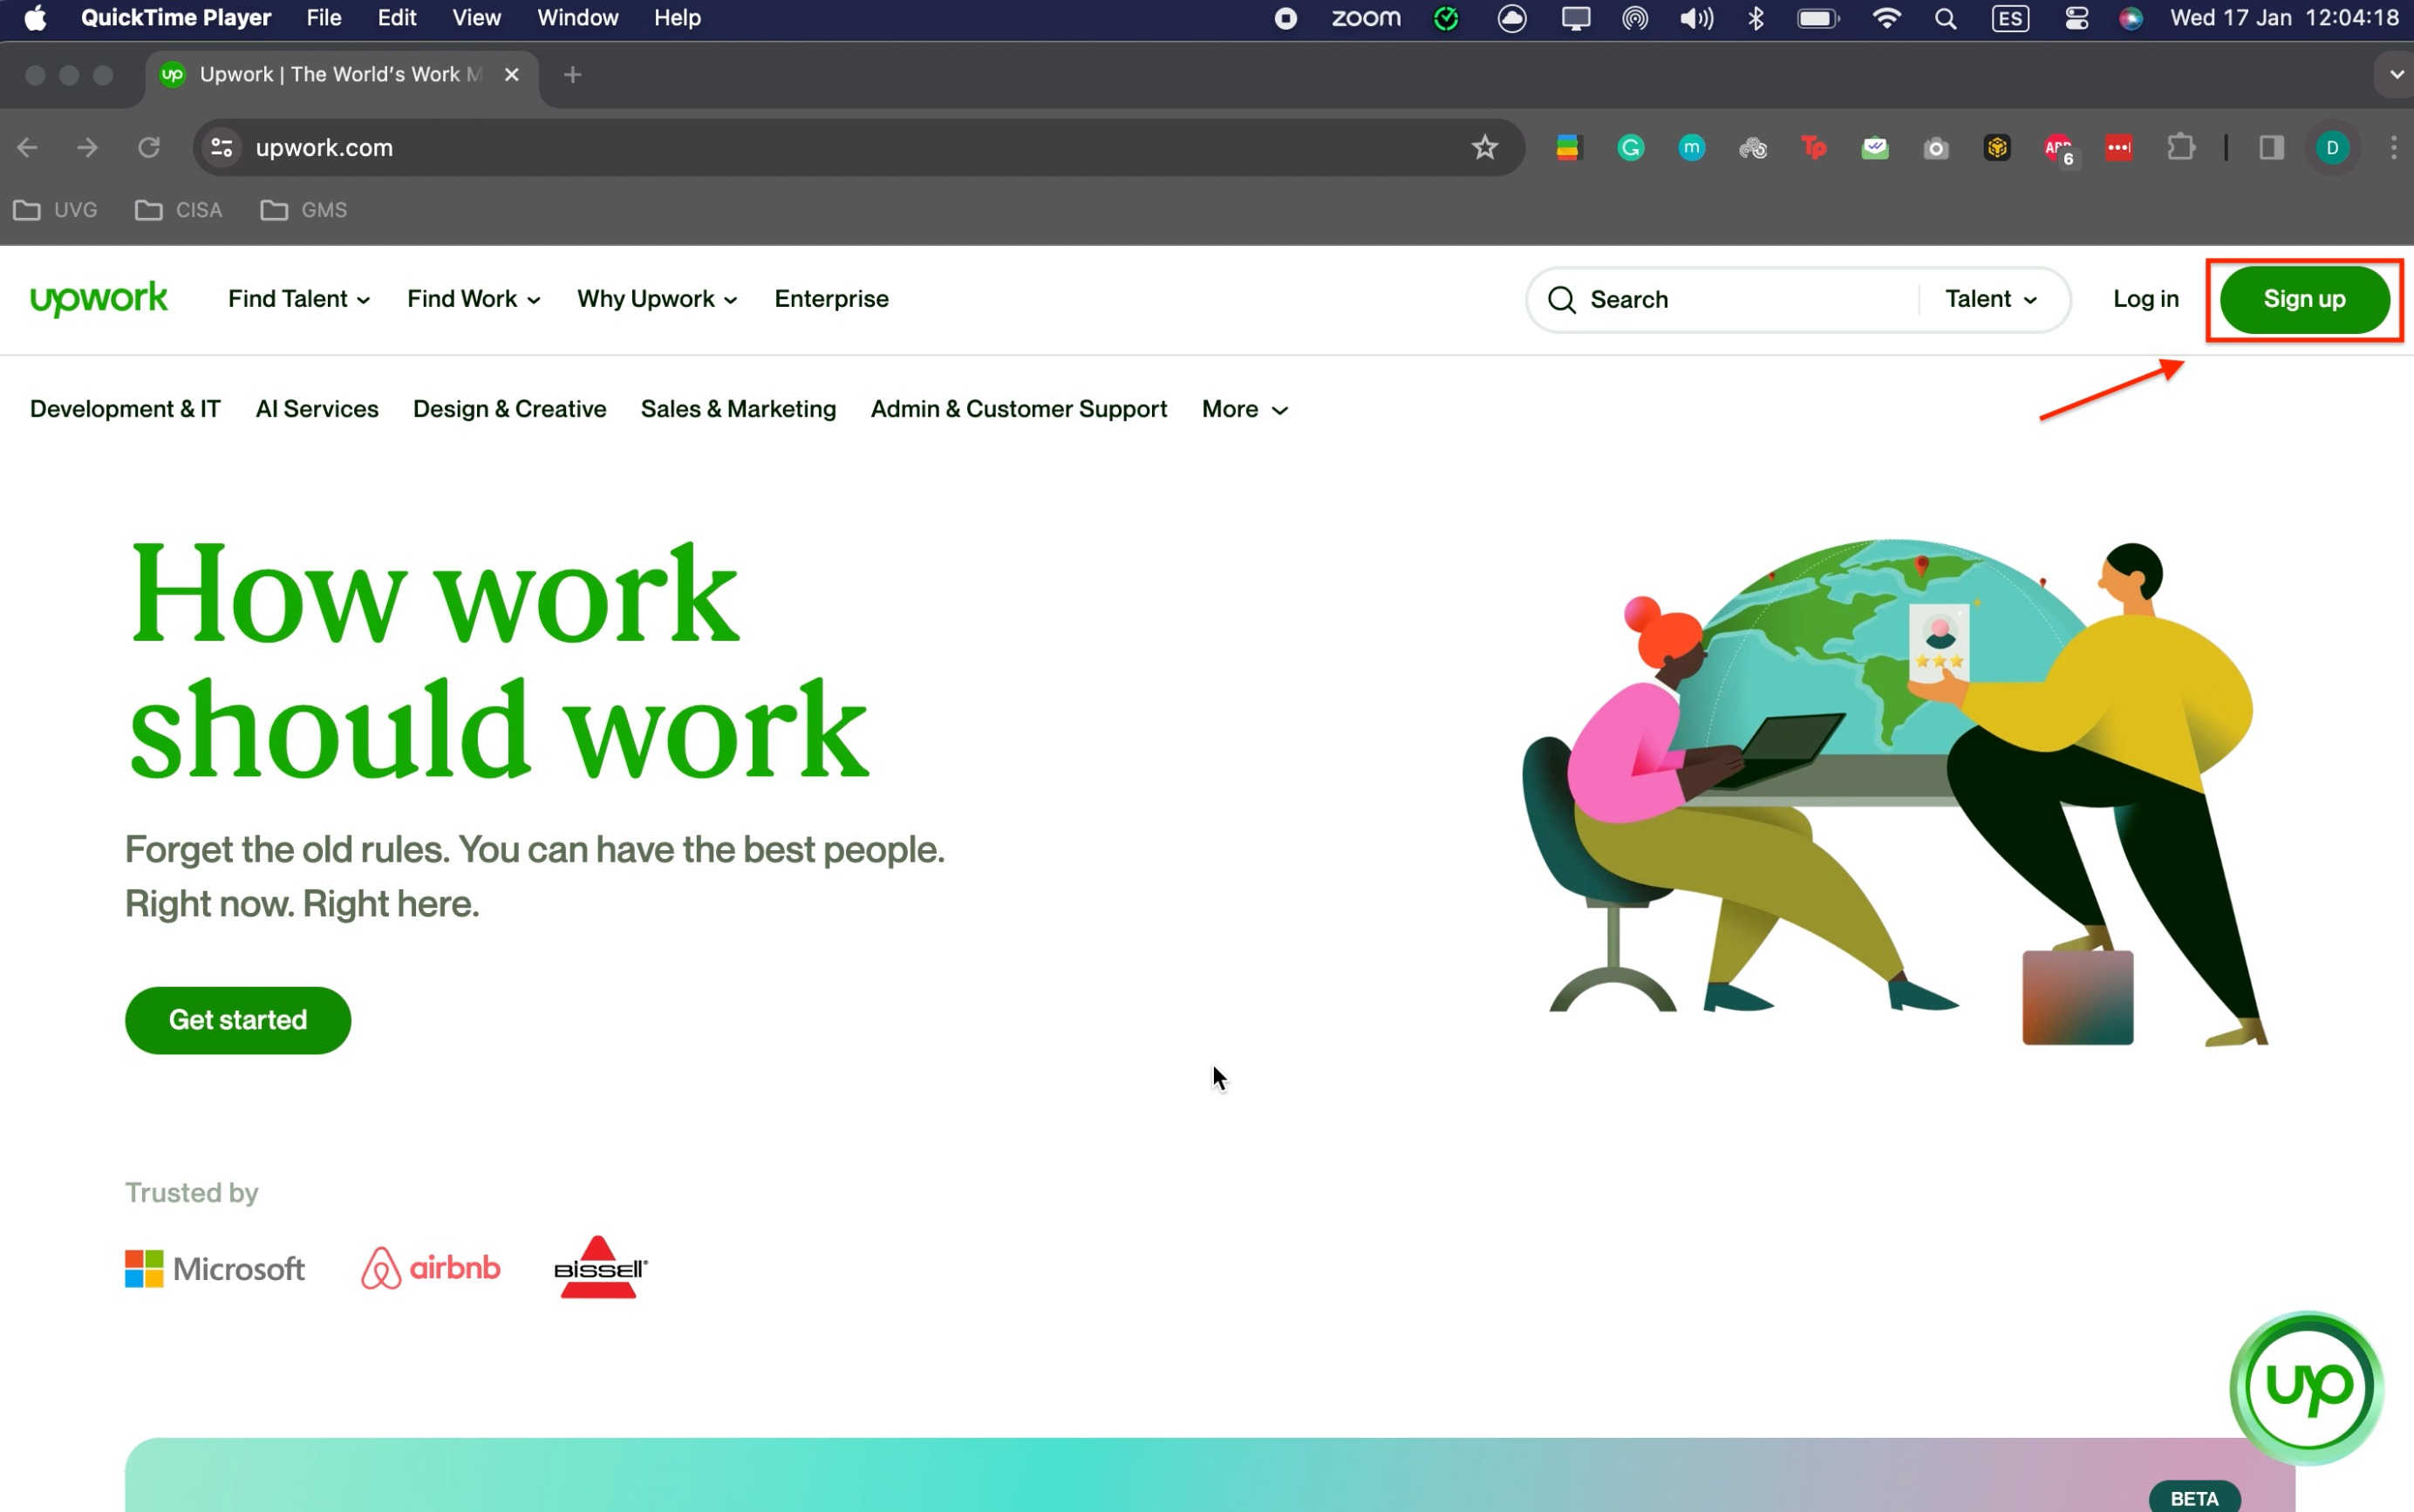Click the search magnifier icon in Upwork search box
The width and height of the screenshot is (2414, 1512).
pos(1561,300)
